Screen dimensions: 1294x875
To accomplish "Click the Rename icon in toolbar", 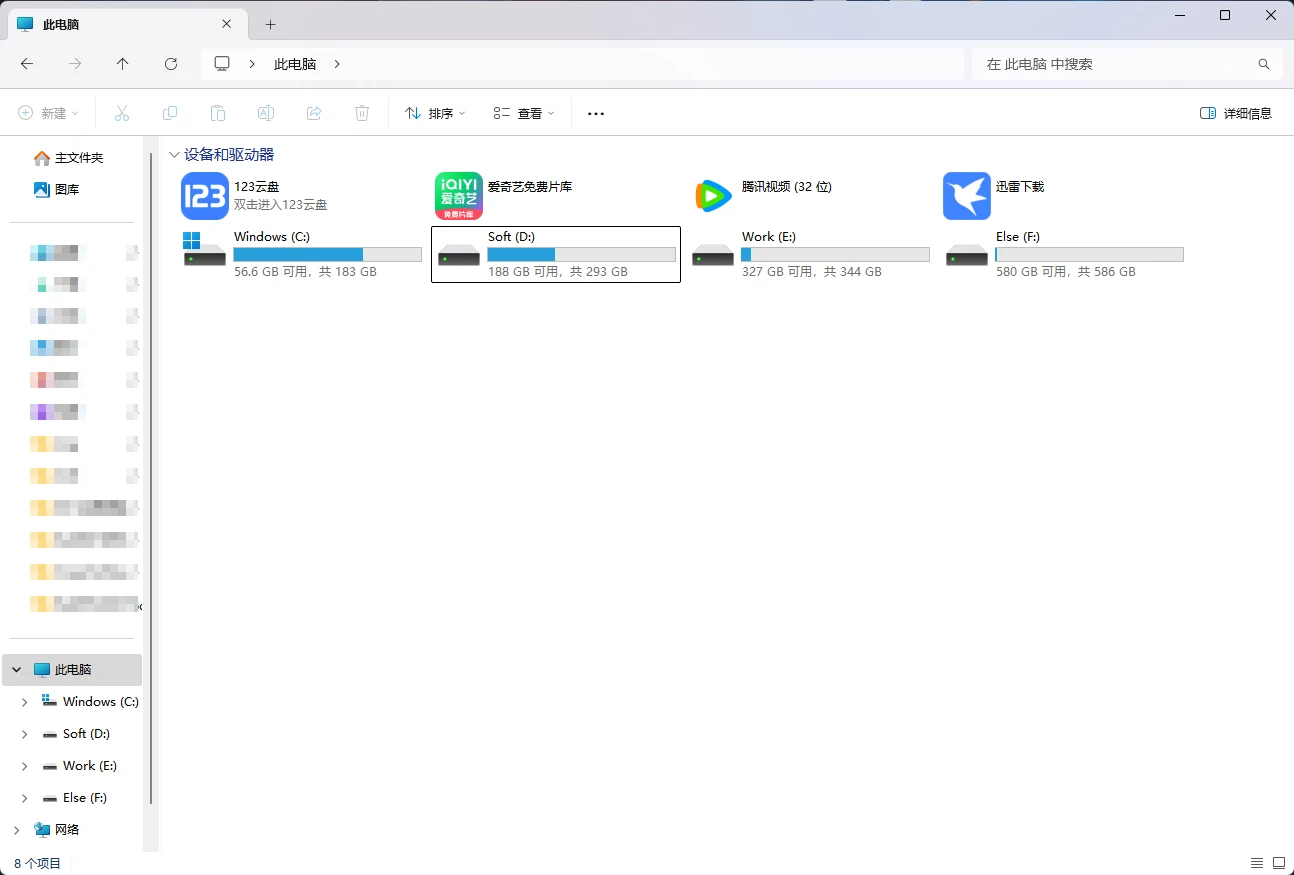I will point(266,113).
